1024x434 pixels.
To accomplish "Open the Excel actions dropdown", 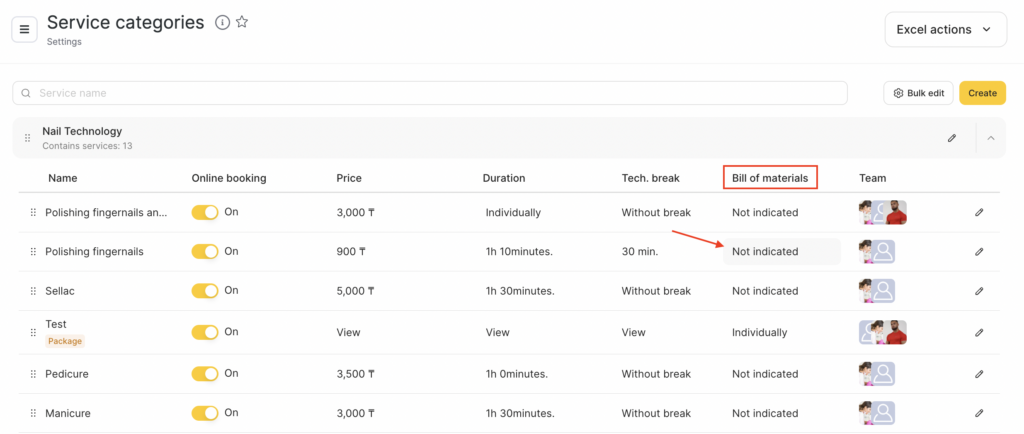I will click(945, 30).
